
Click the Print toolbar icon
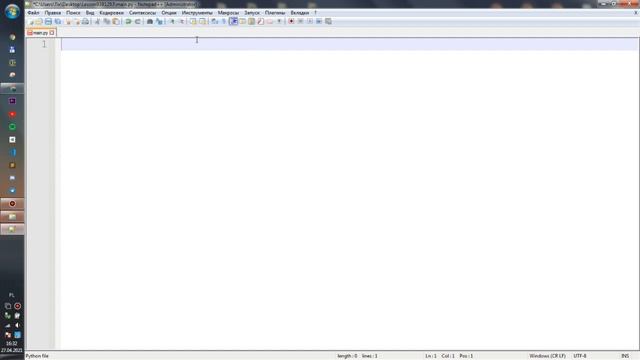click(x=86, y=21)
